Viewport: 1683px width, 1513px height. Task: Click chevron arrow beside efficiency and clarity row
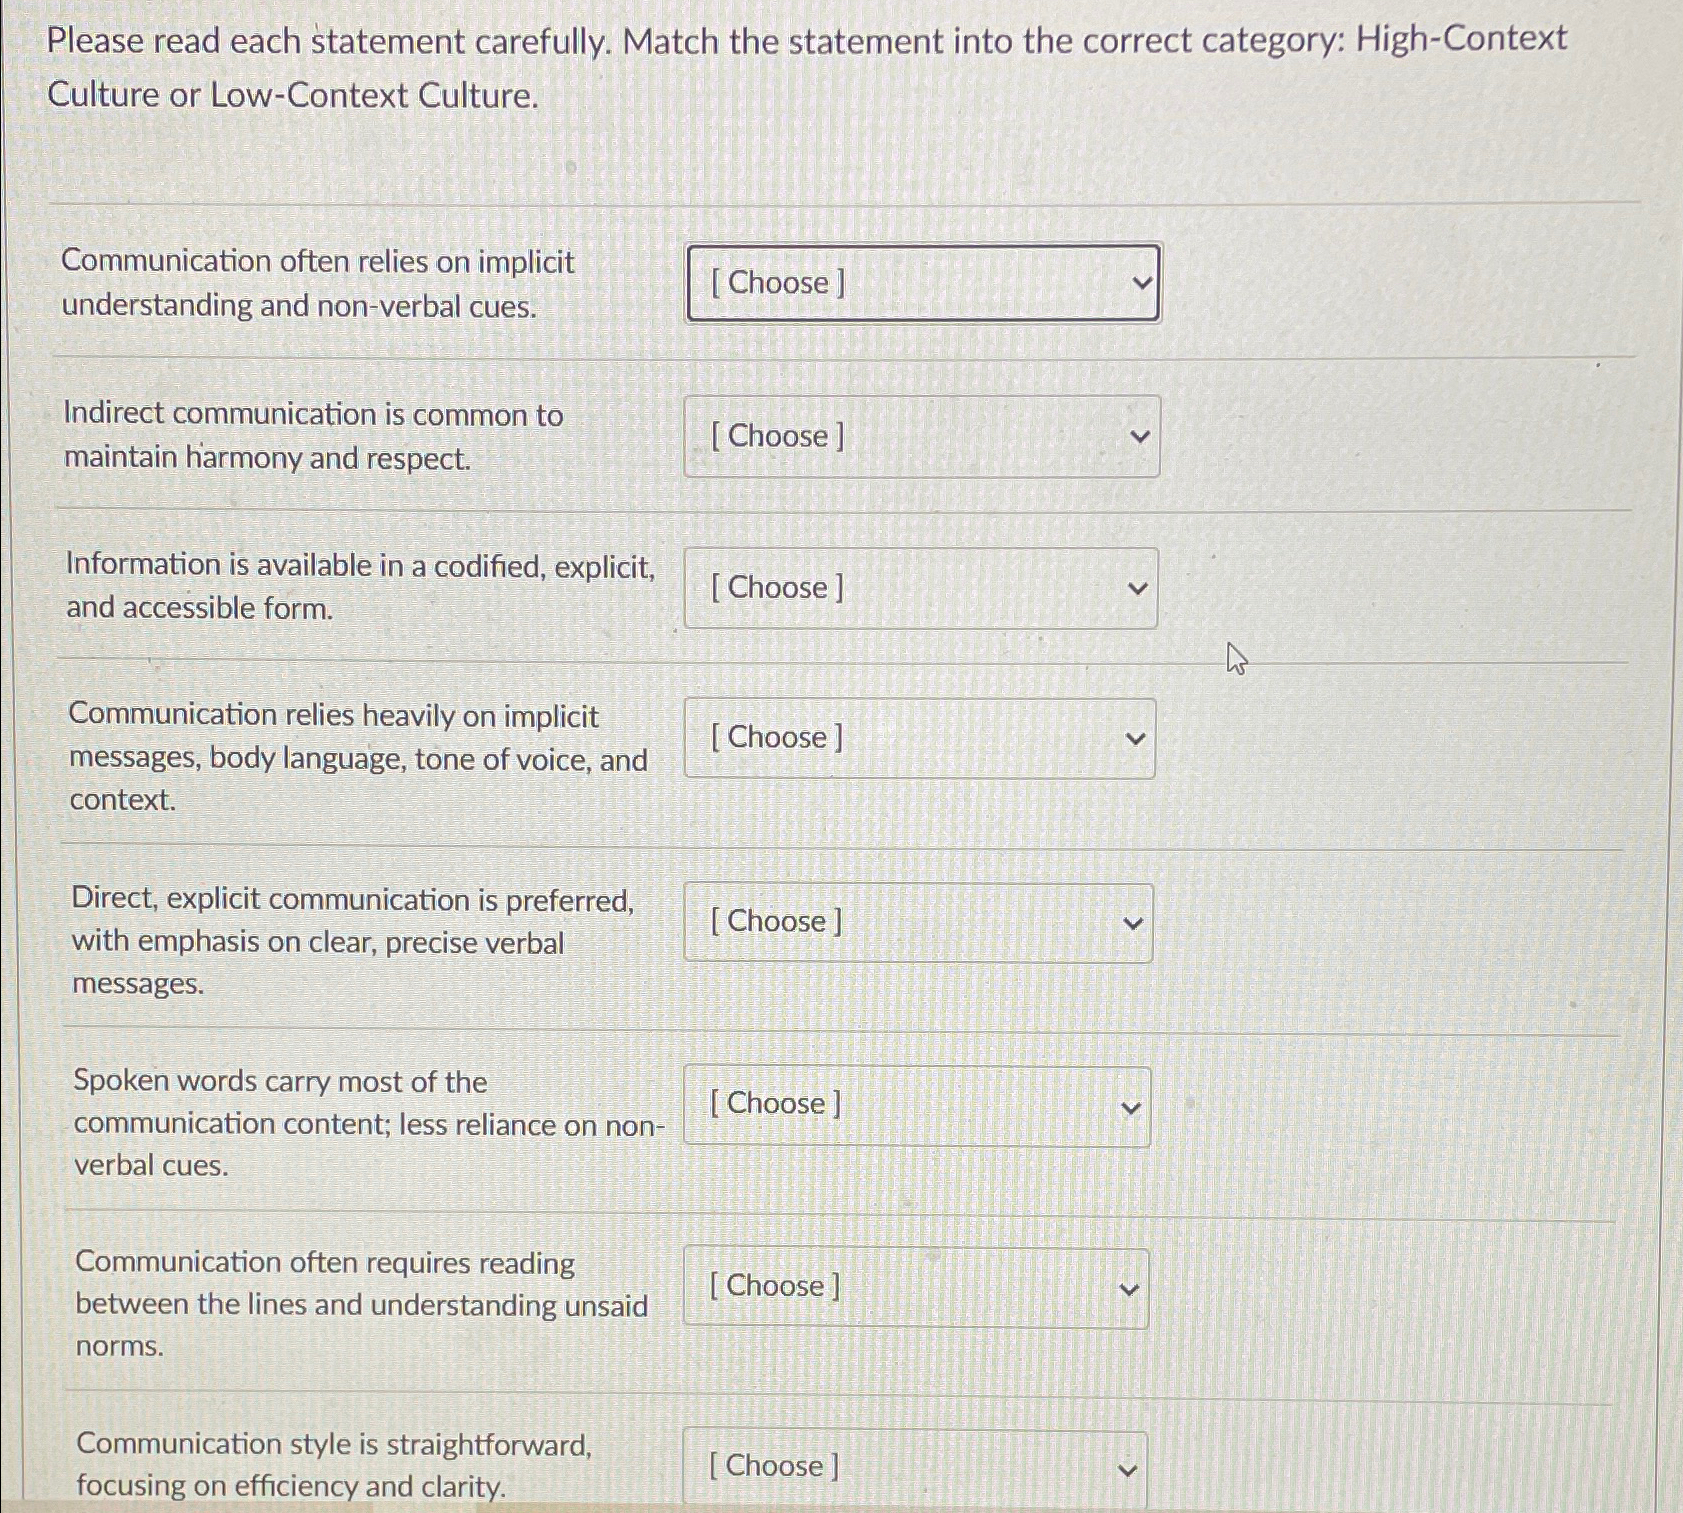tap(1127, 1470)
